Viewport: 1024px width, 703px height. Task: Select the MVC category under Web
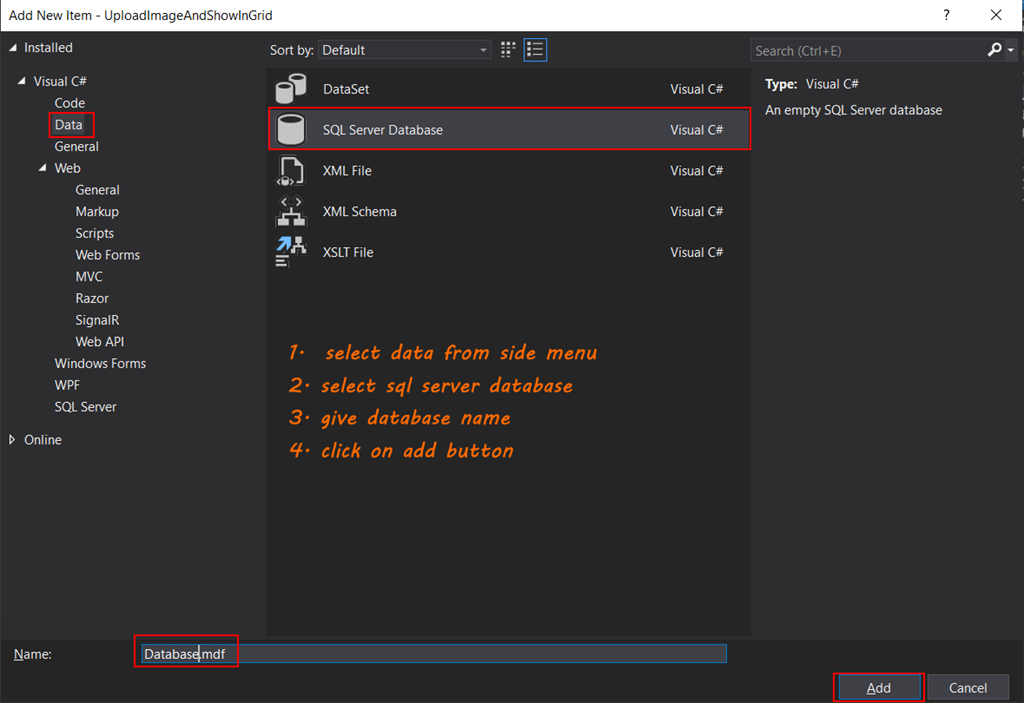coord(89,276)
